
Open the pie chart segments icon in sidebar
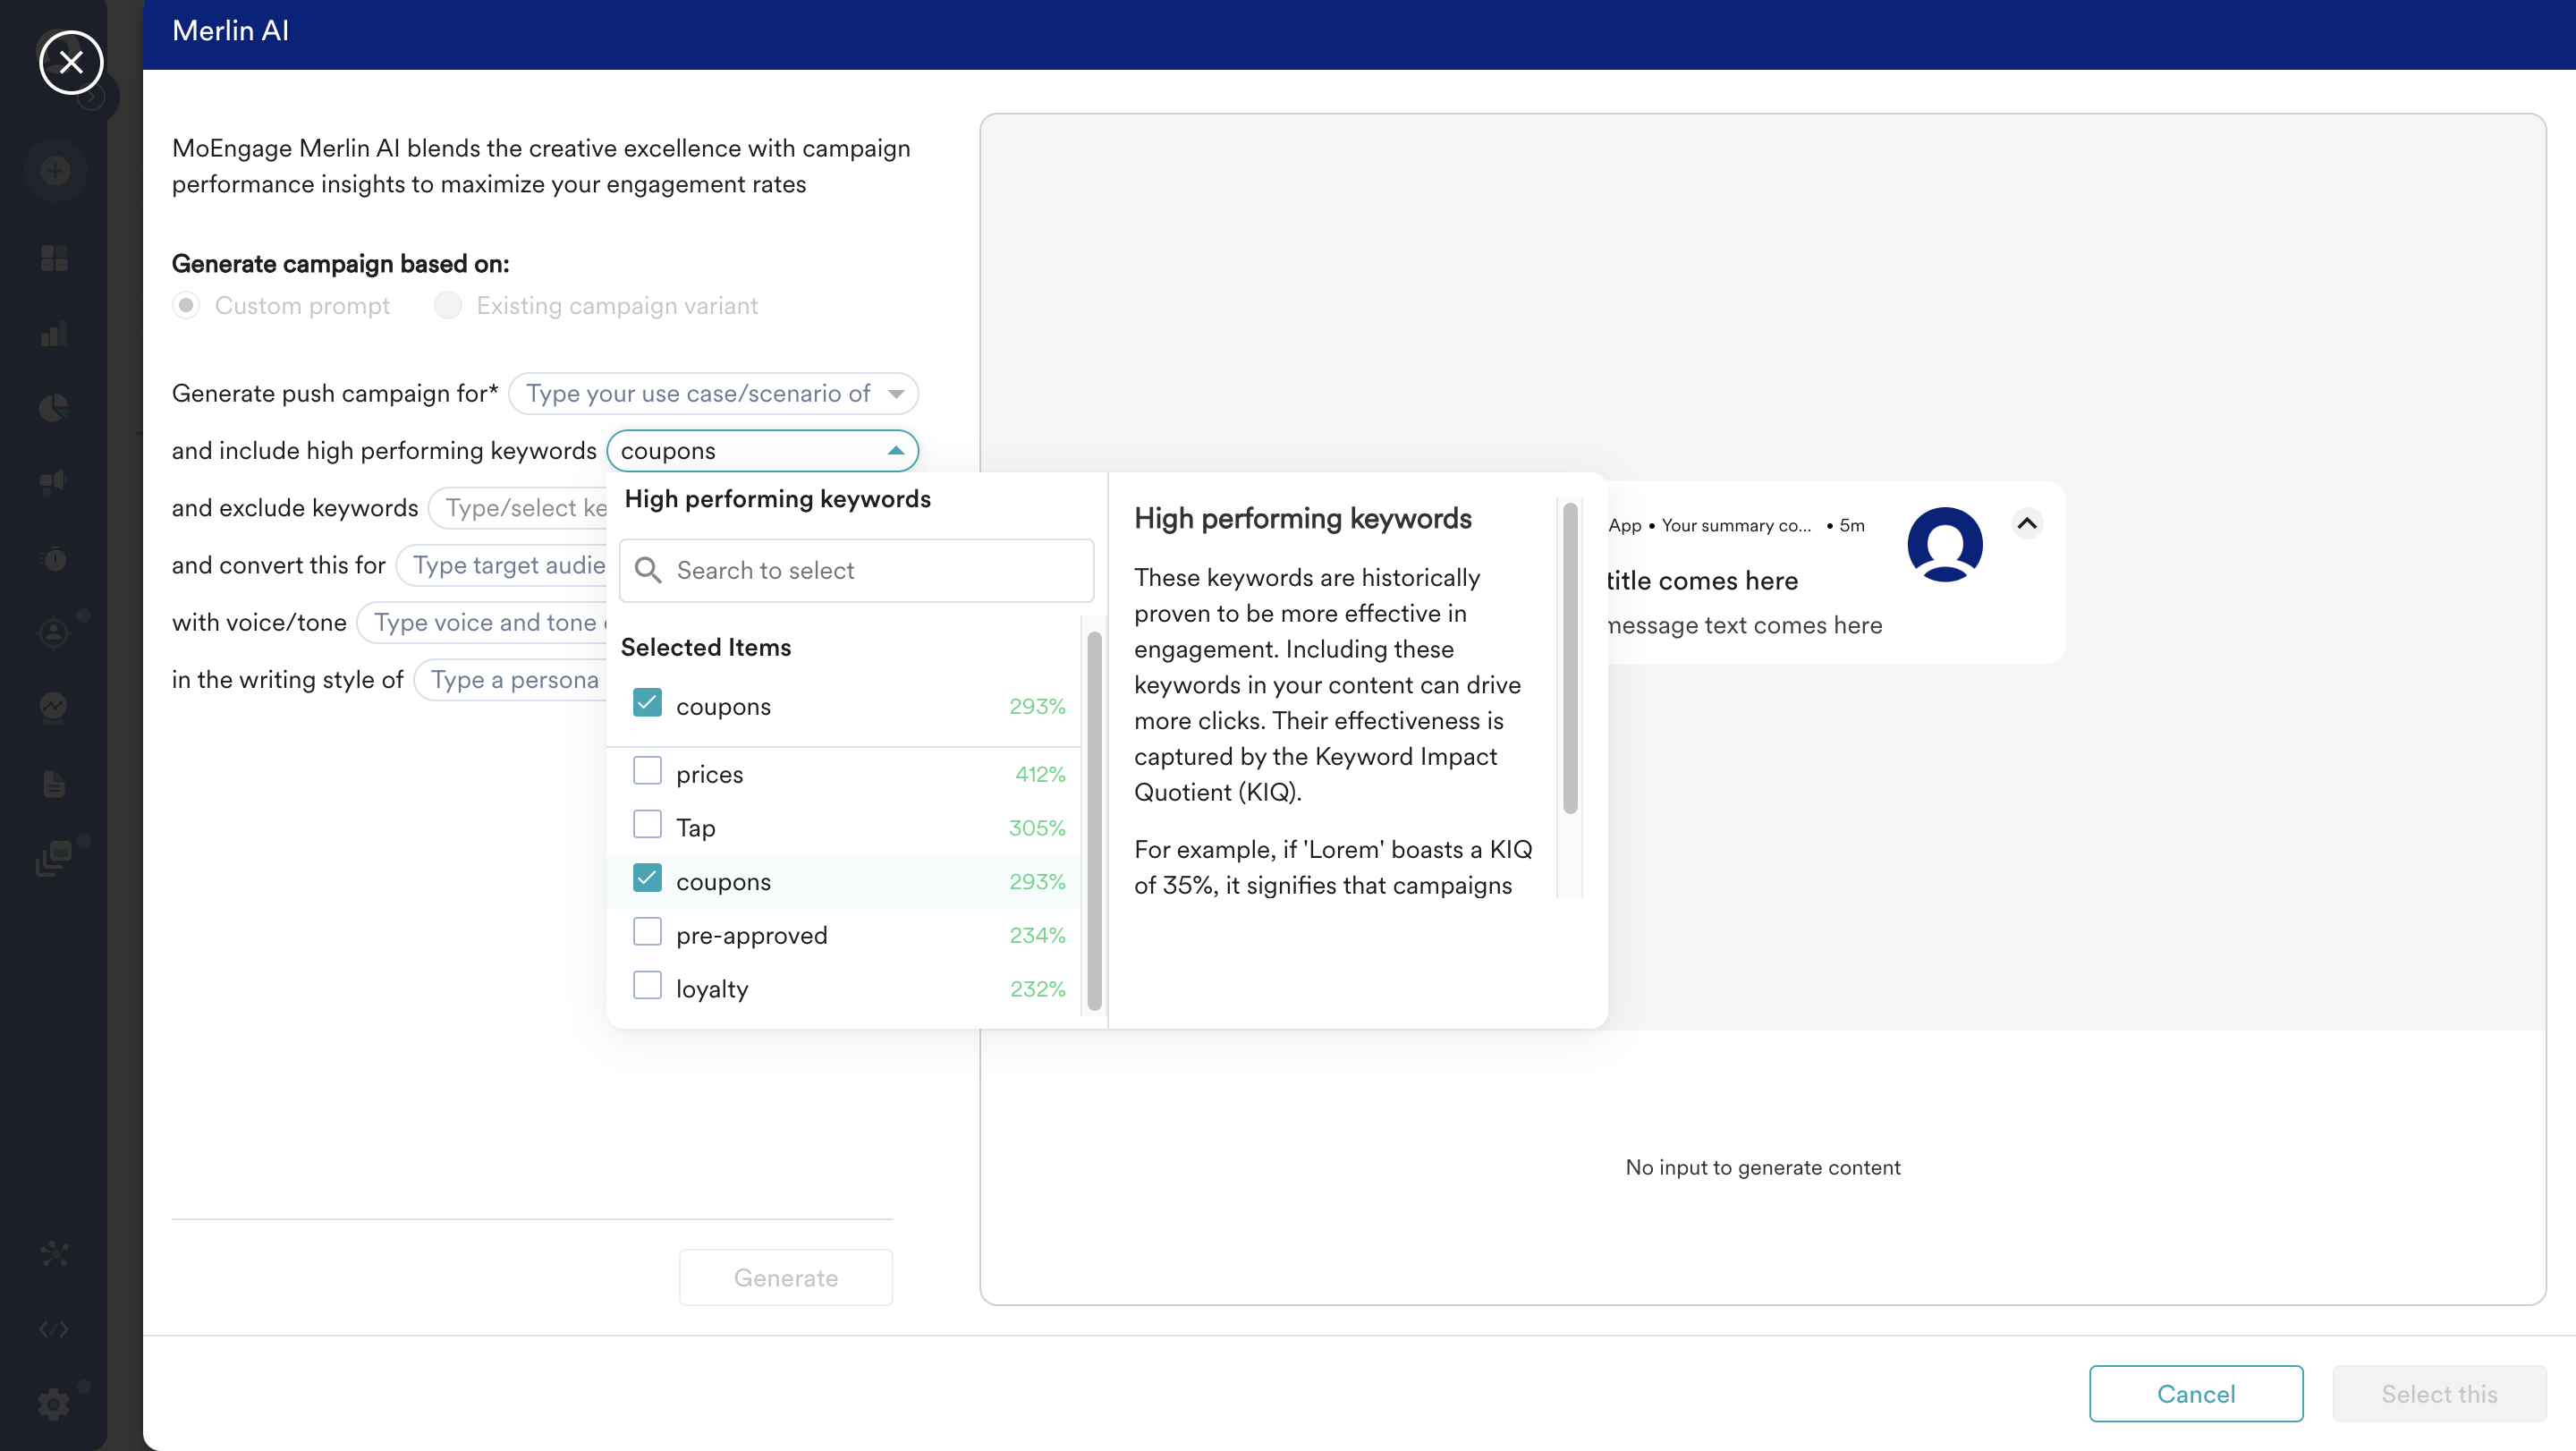click(x=55, y=408)
